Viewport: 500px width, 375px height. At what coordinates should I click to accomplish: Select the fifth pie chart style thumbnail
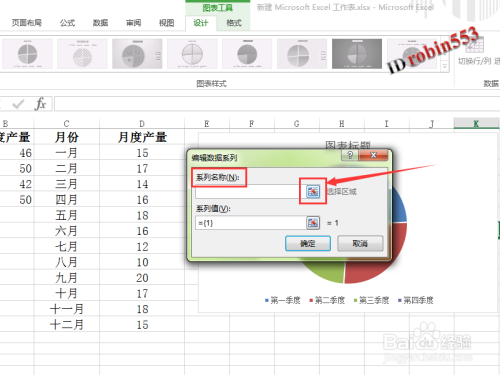(247, 54)
